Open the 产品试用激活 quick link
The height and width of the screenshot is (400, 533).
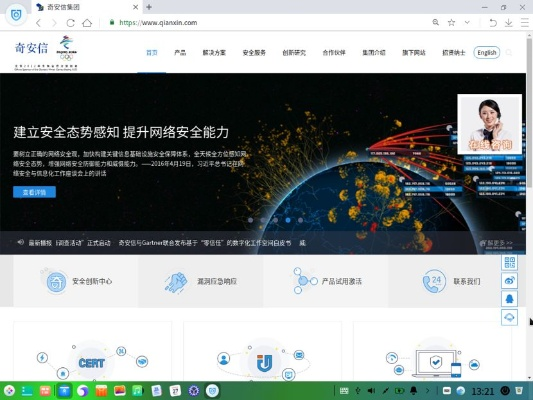pyautogui.click(x=327, y=281)
